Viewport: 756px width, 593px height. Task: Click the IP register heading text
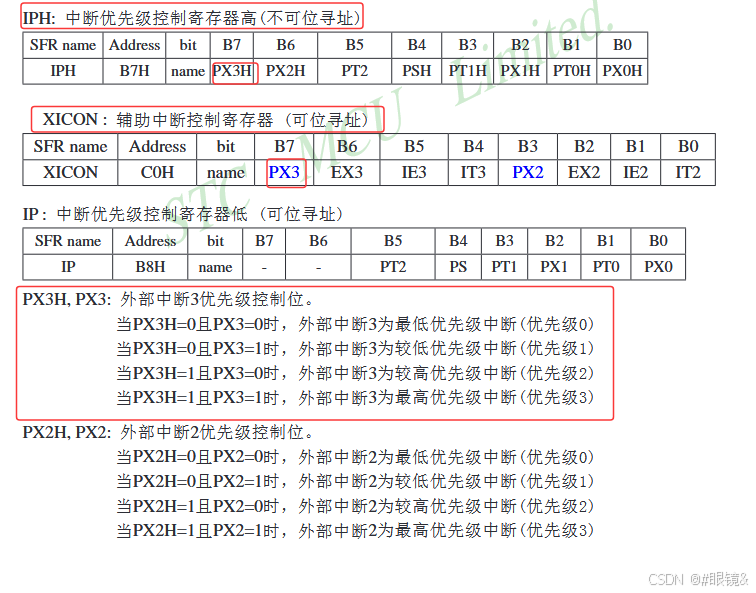tap(183, 214)
